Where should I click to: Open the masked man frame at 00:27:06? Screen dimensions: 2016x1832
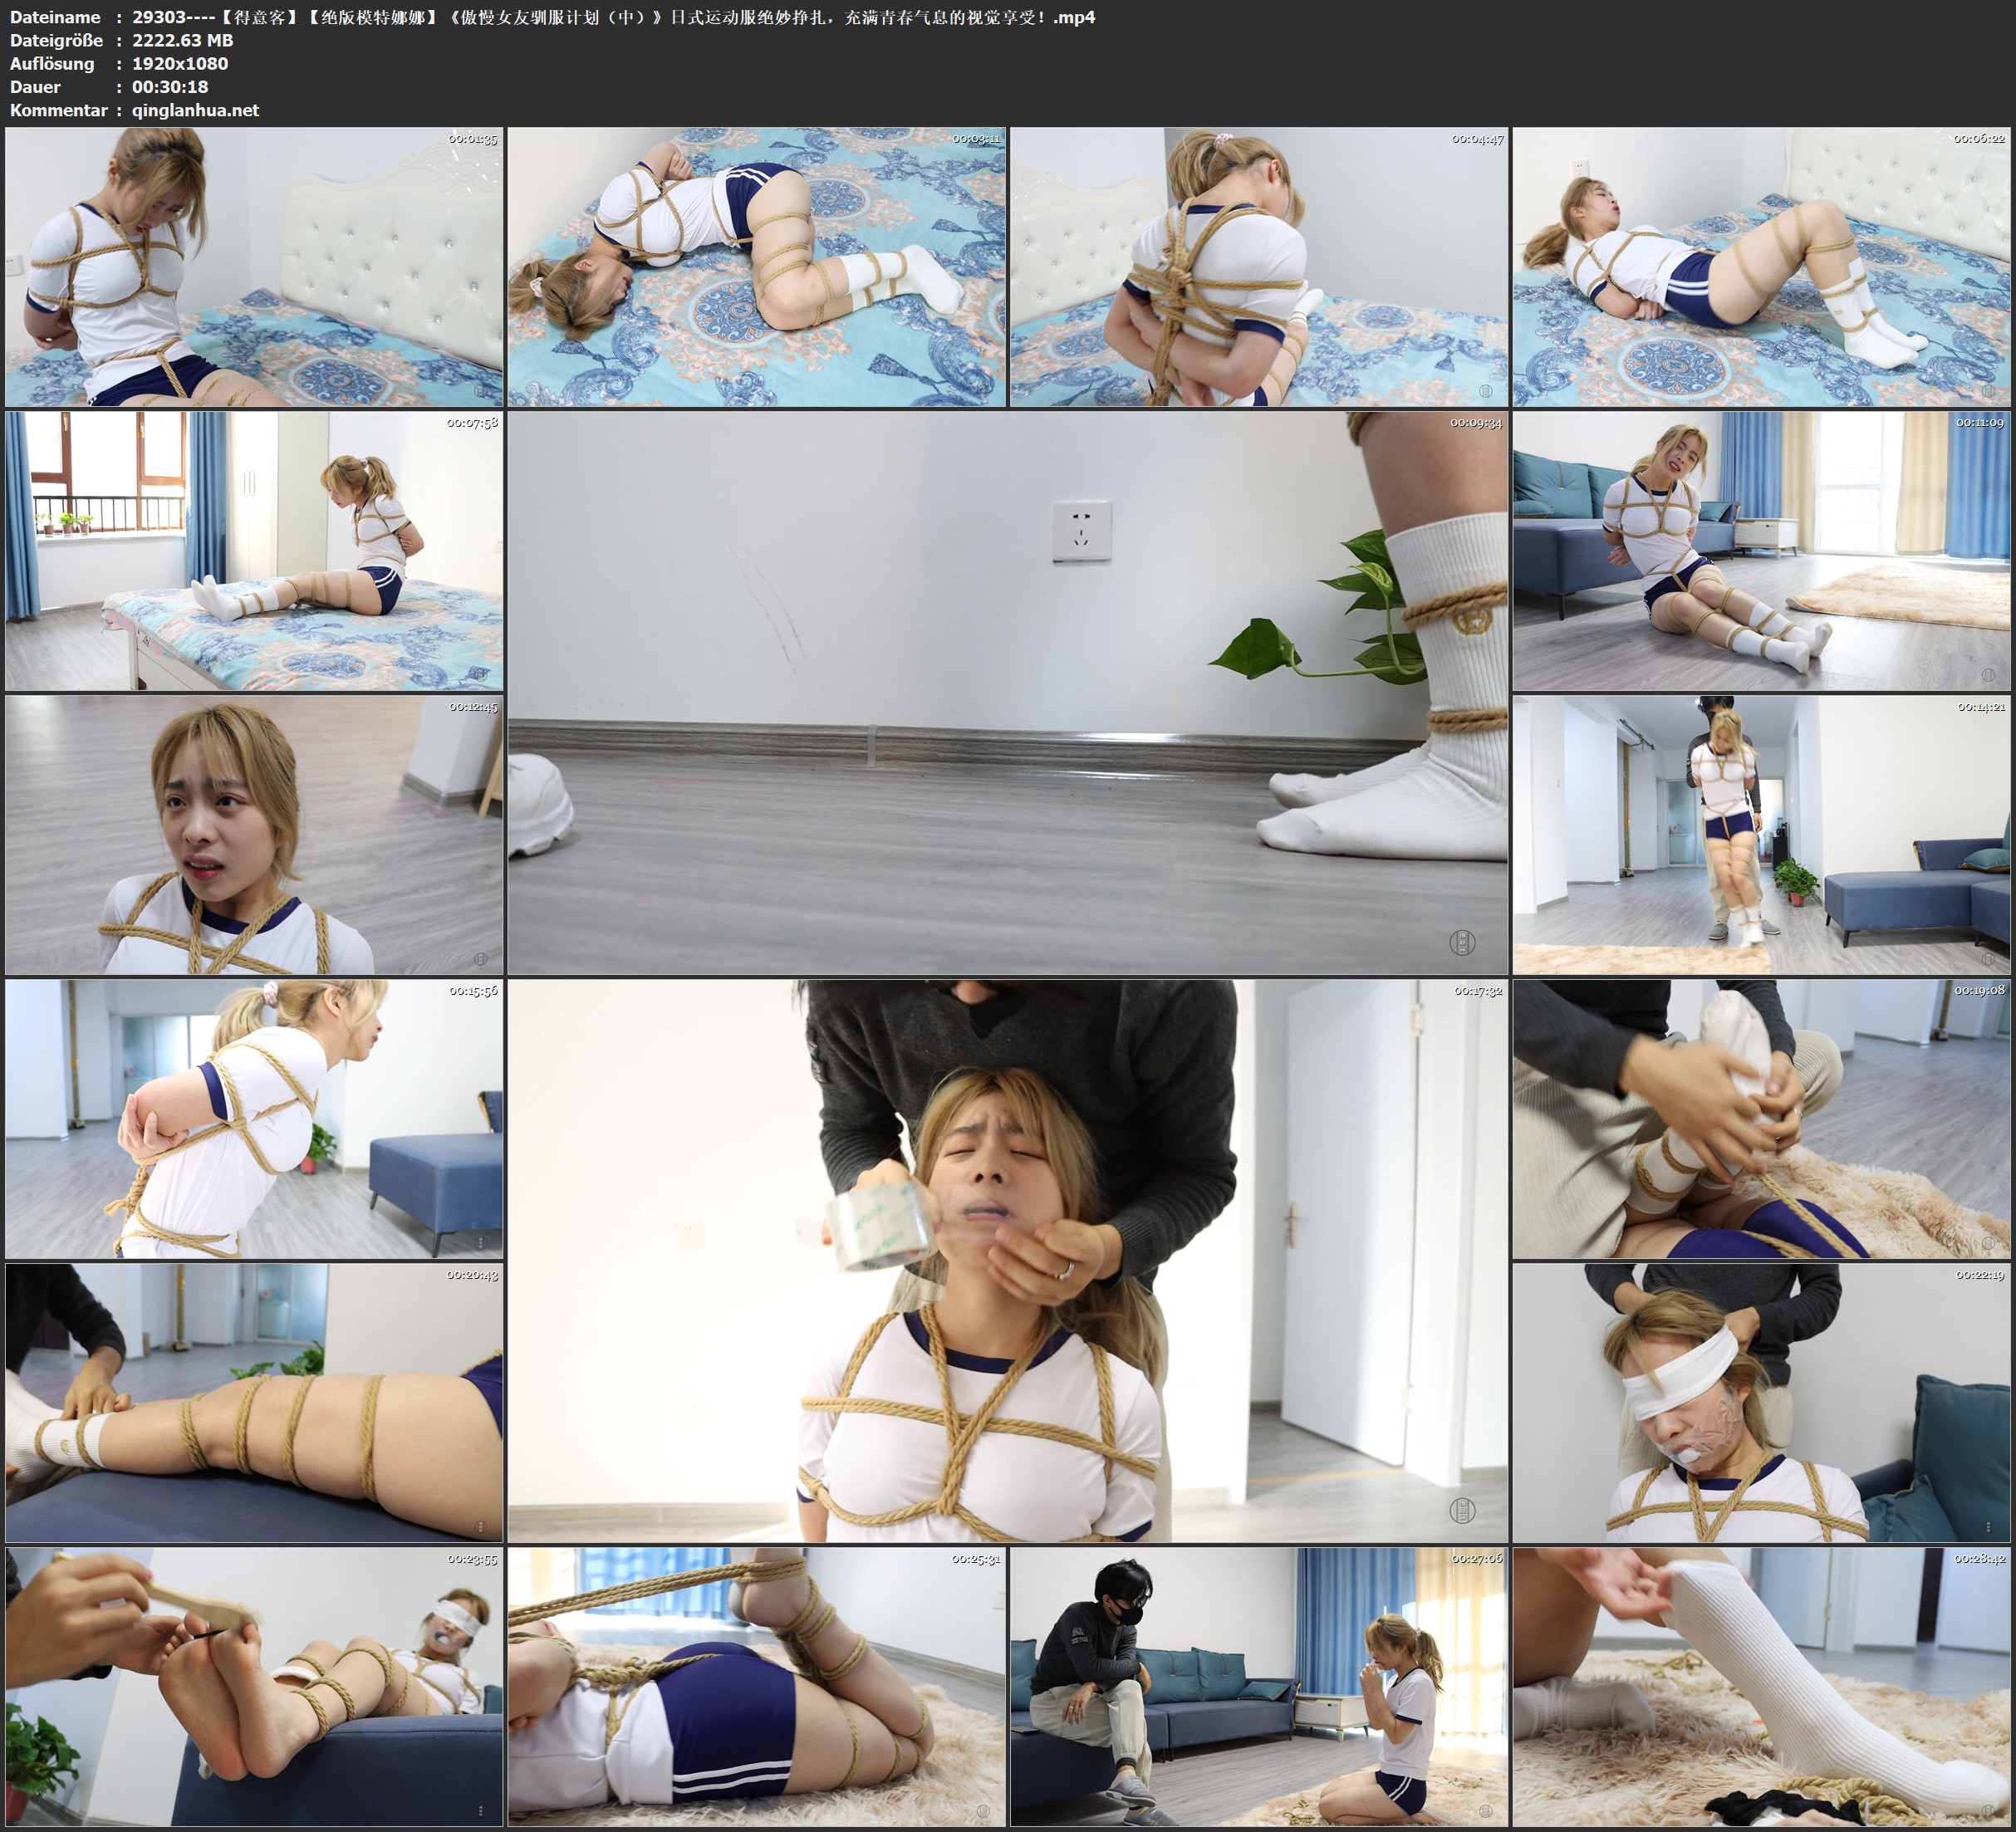[x=1258, y=1686]
